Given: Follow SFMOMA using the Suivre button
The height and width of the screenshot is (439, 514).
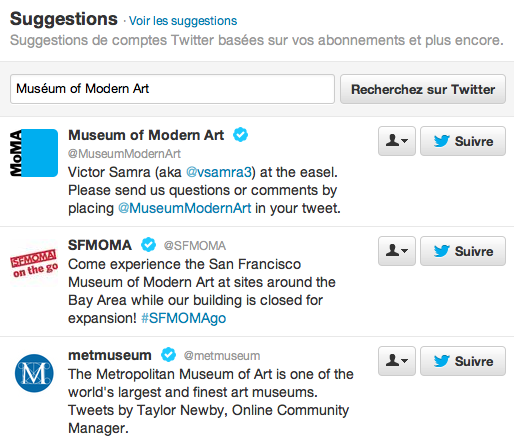Looking at the screenshot, I should 463,251.
